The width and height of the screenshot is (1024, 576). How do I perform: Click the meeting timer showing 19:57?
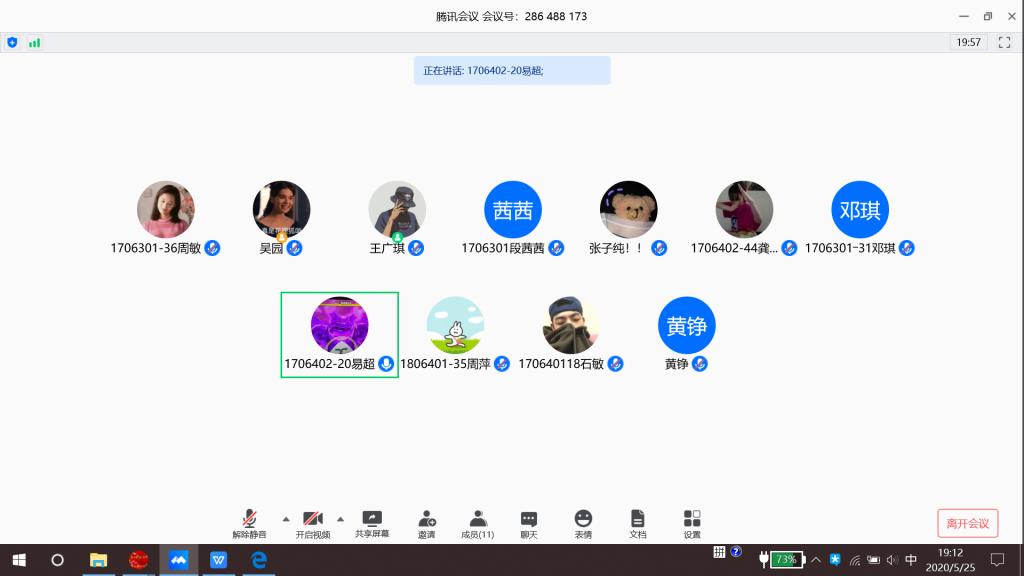[968, 42]
